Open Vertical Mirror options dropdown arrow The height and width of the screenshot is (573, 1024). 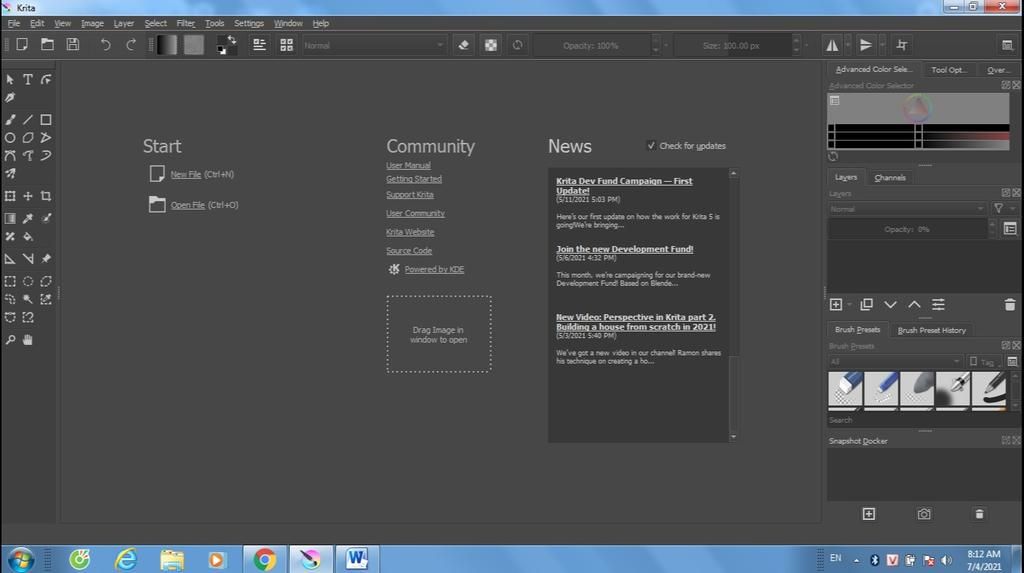pos(882,45)
